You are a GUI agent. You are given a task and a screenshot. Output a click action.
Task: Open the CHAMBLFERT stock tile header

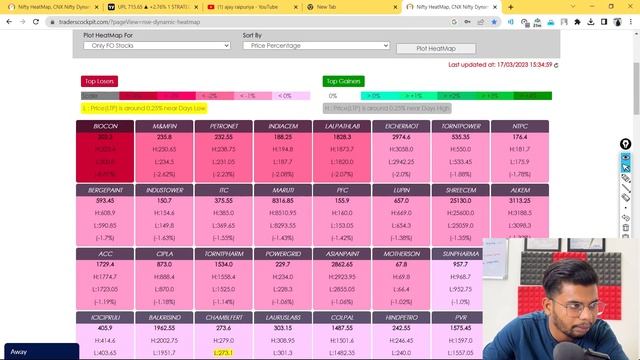pos(224,317)
